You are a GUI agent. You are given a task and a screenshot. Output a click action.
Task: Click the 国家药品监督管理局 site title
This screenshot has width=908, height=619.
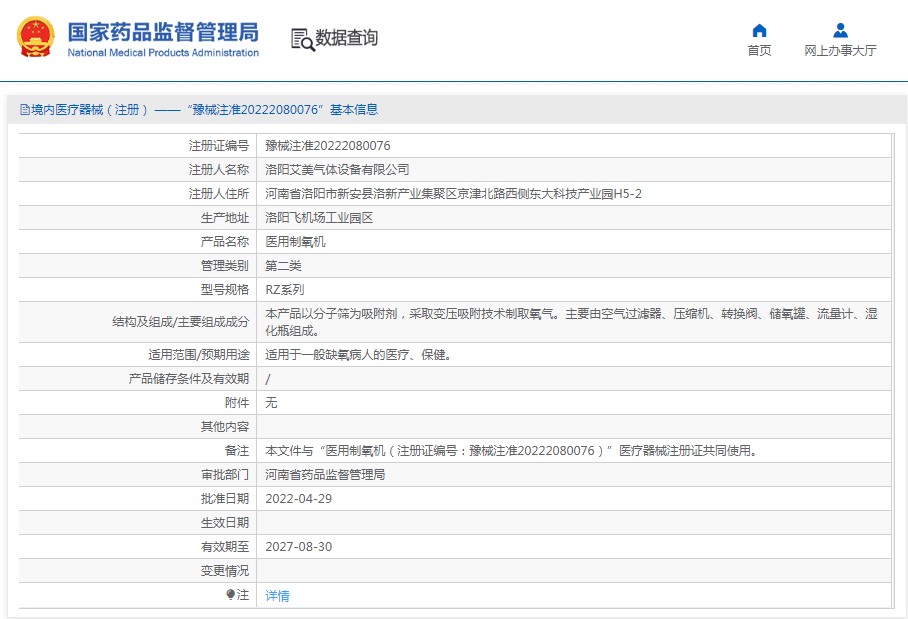click(163, 30)
